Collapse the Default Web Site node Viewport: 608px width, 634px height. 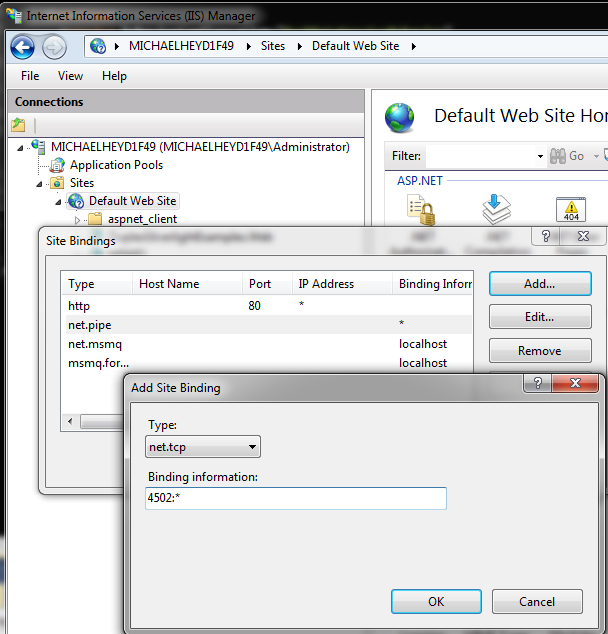coord(58,202)
